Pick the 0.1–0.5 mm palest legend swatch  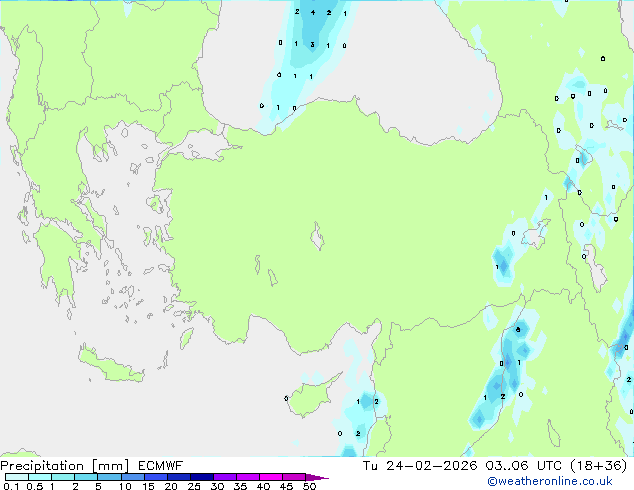click(x=17, y=477)
